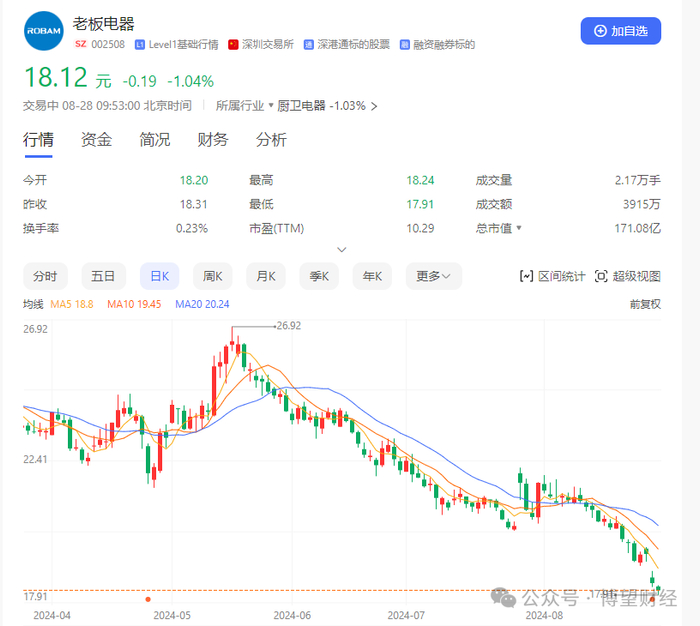
Task: Click the 昨收 value 18.31
Action: pos(194,204)
